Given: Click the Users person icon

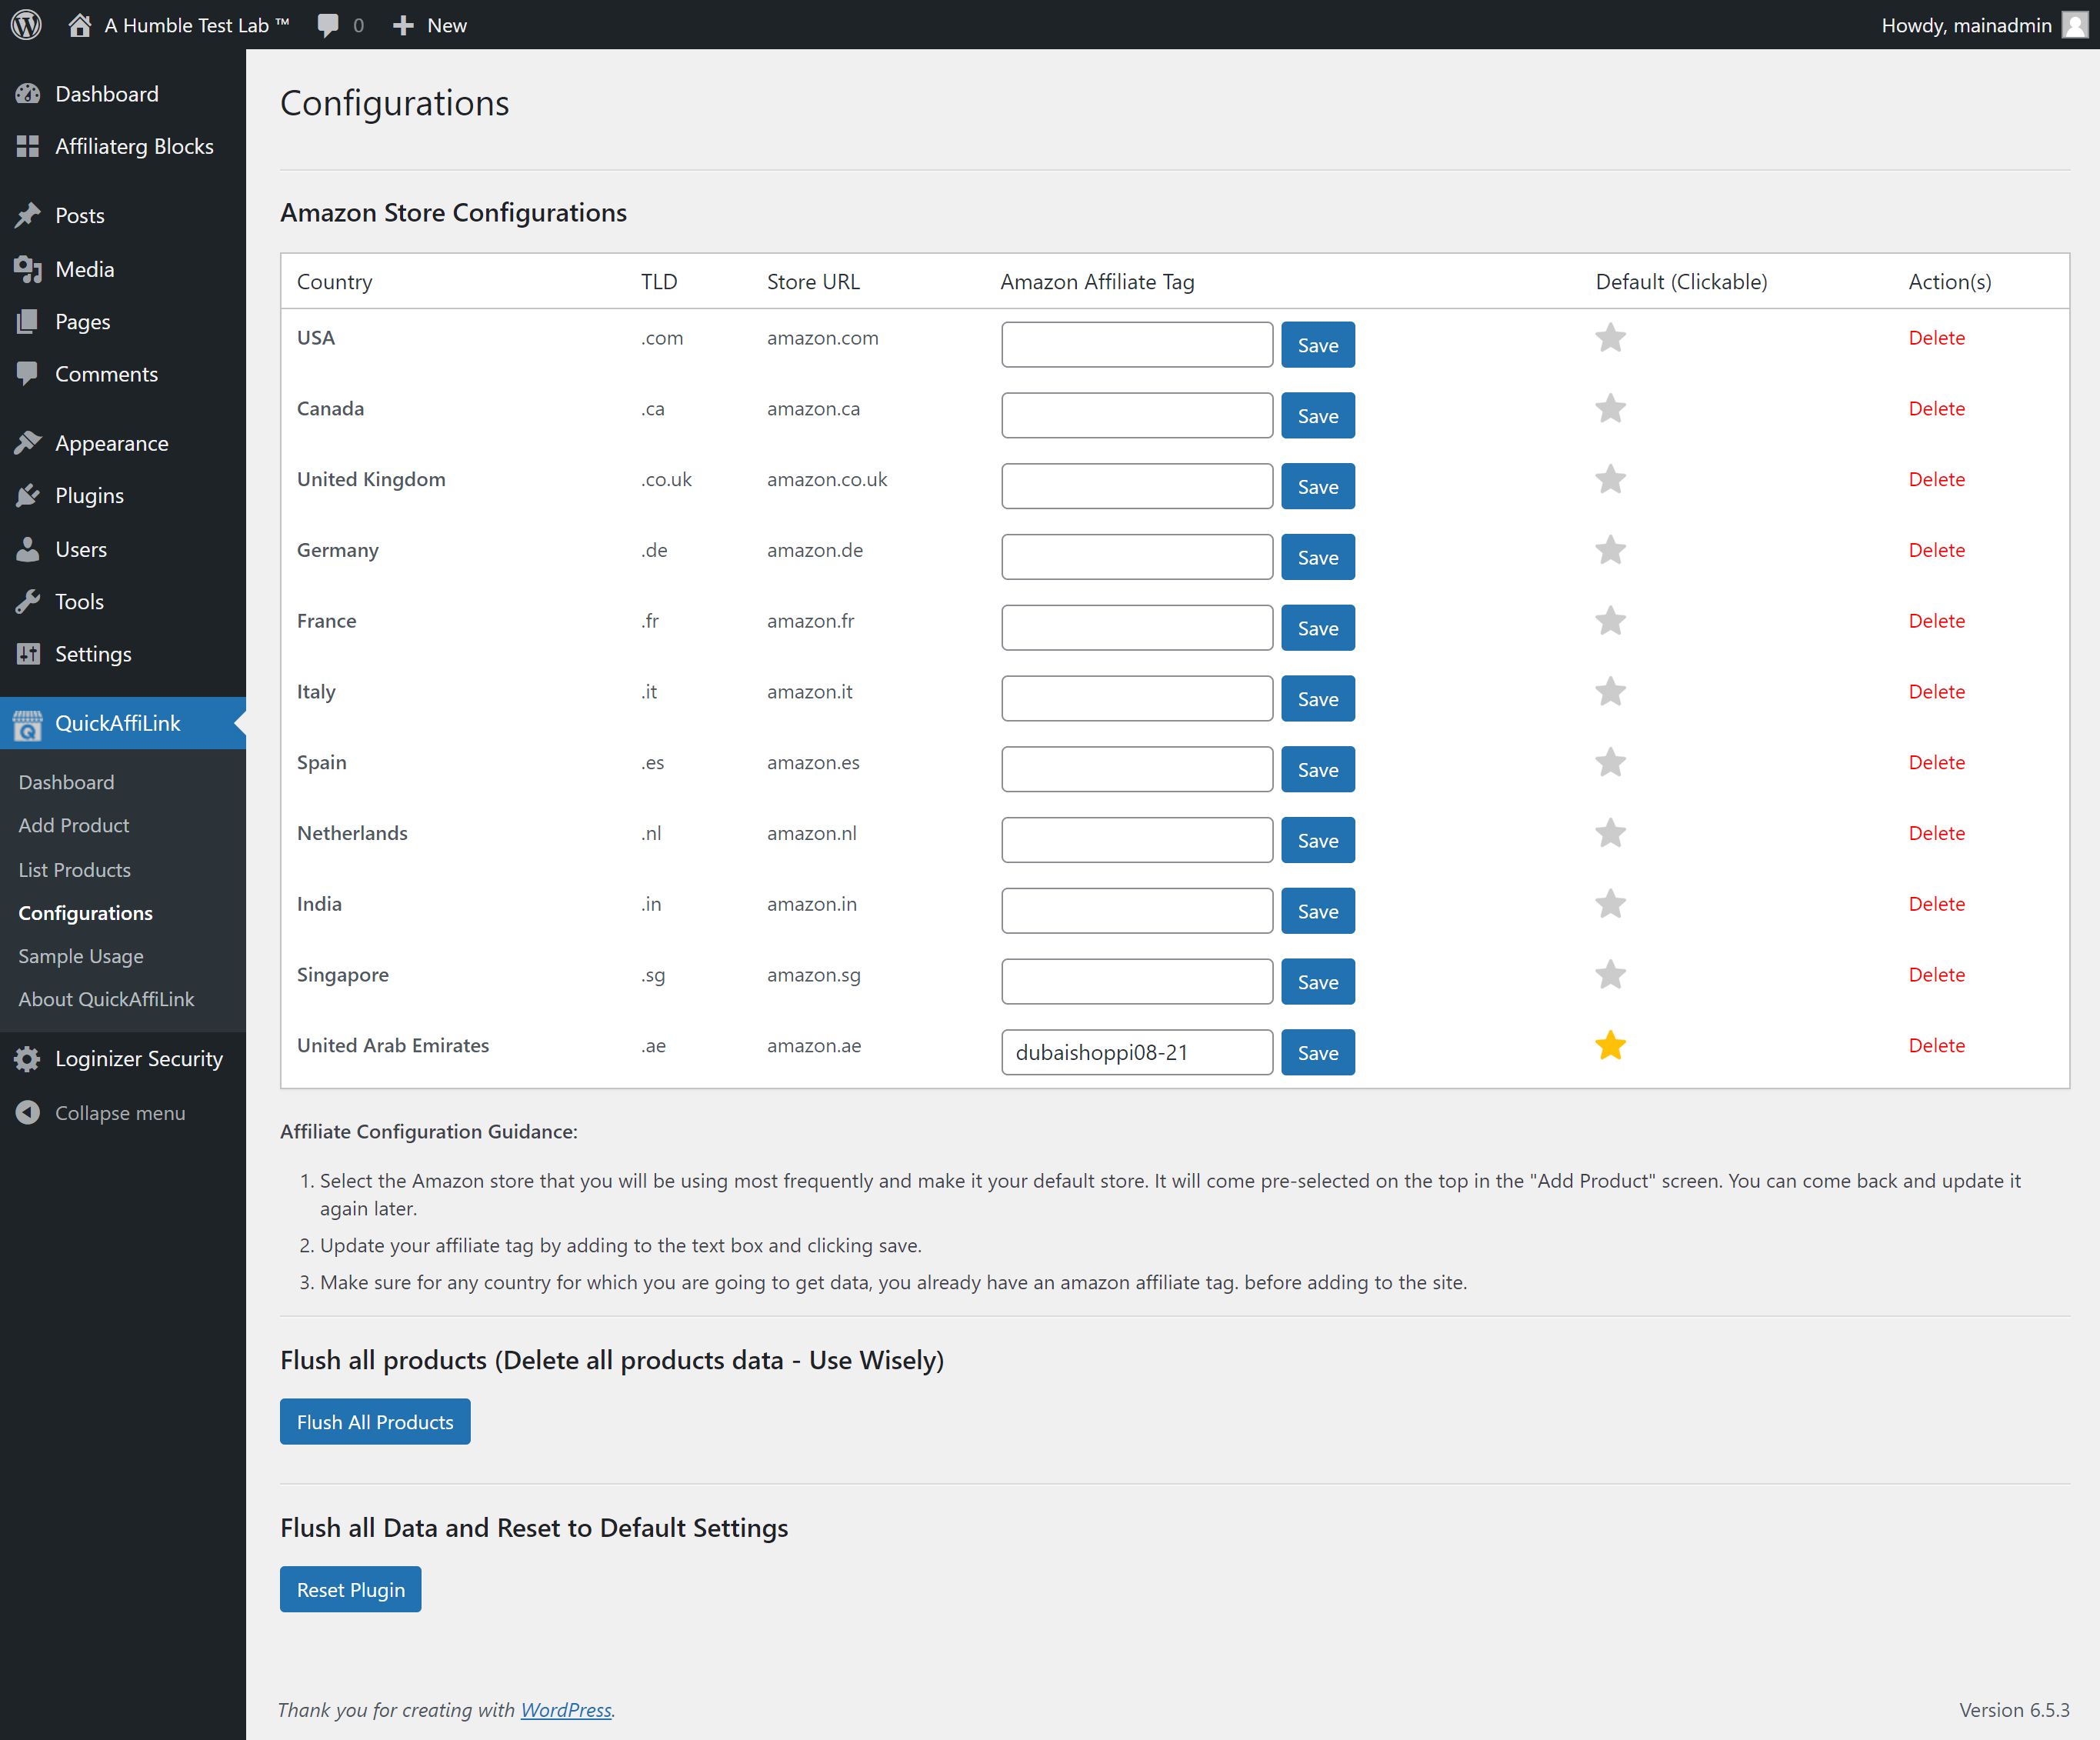Looking at the screenshot, I should click(x=28, y=549).
